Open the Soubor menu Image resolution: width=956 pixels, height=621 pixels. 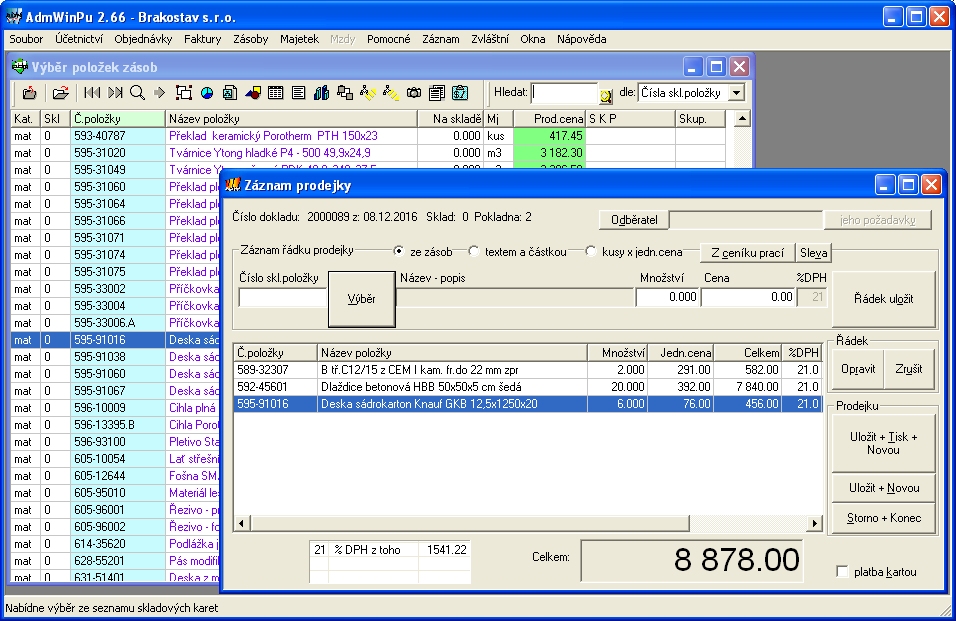coord(26,39)
